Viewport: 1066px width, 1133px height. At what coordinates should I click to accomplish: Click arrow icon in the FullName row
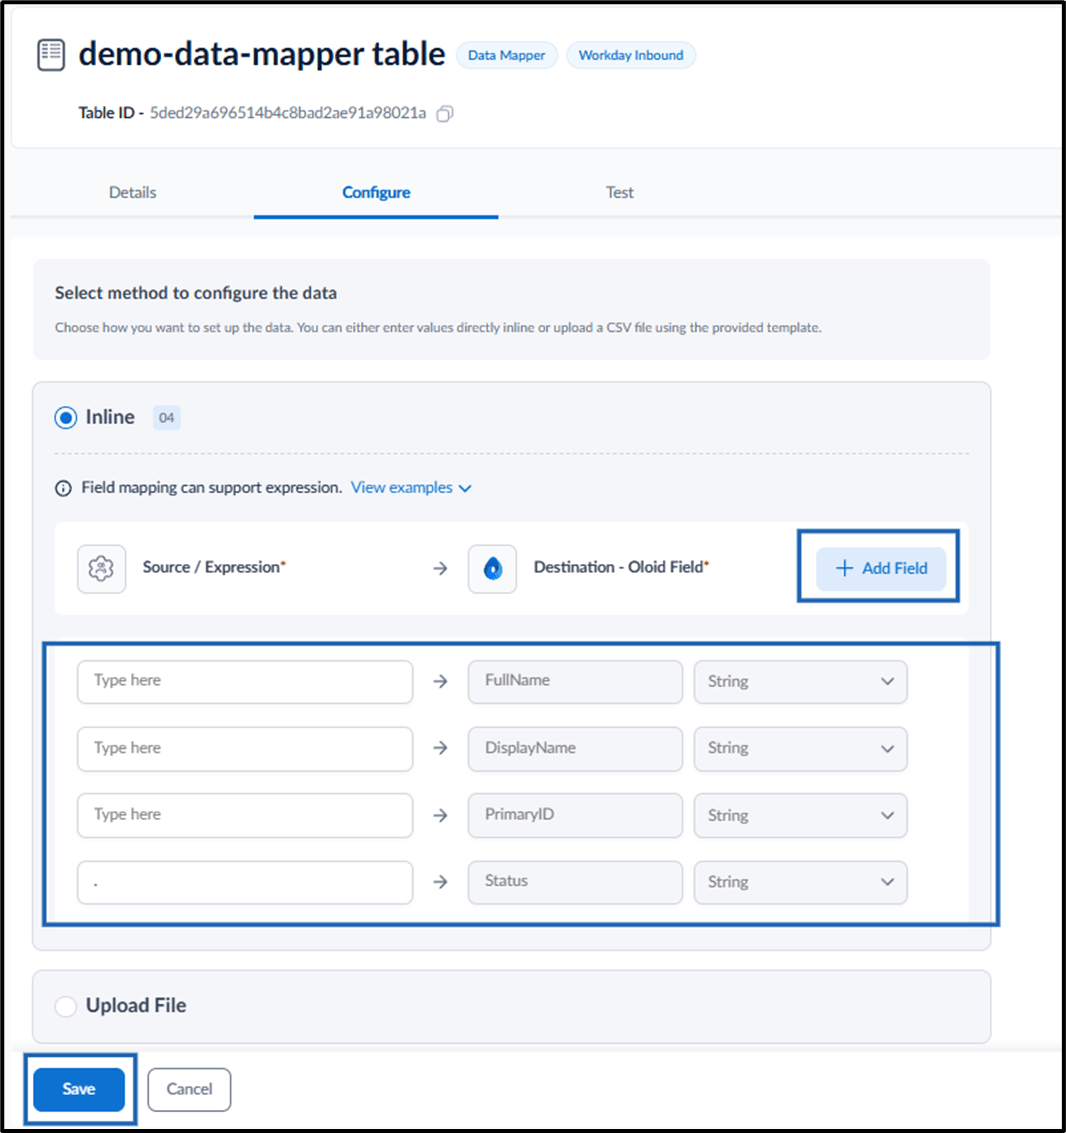pos(440,681)
